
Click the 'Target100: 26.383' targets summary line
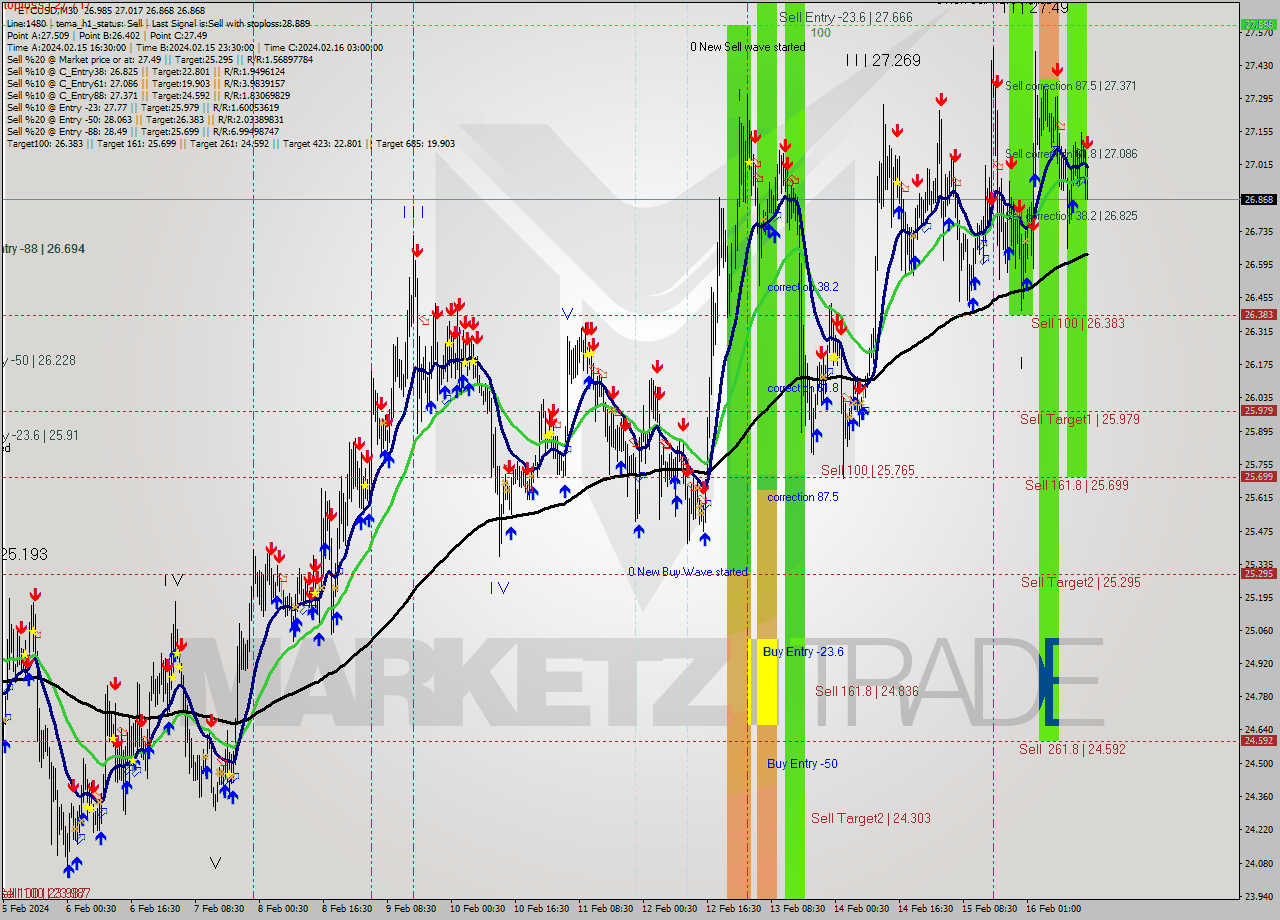click(x=231, y=144)
